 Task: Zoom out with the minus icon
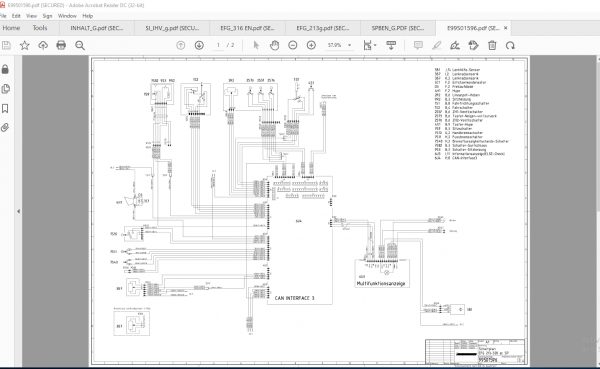click(x=293, y=45)
